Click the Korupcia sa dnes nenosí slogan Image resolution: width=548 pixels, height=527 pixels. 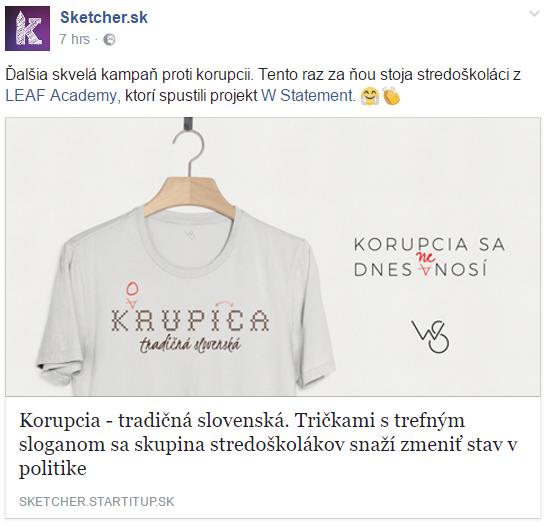point(430,257)
